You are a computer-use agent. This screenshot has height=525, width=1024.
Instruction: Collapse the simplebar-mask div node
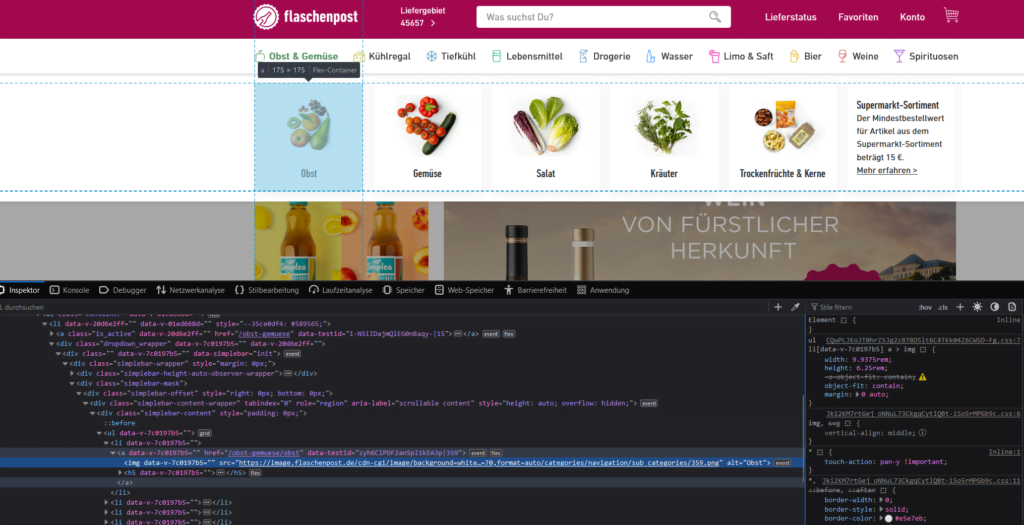click(72, 383)
